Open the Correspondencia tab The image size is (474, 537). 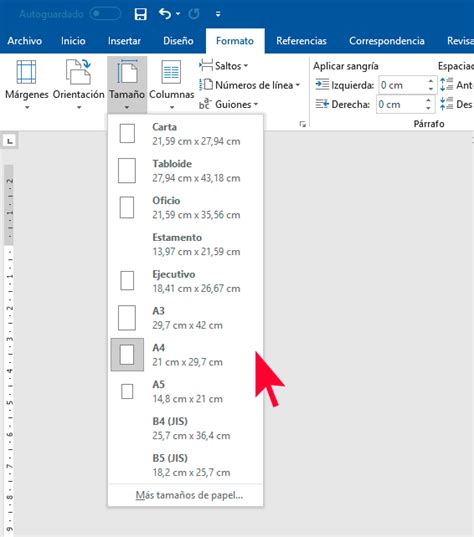387,41
